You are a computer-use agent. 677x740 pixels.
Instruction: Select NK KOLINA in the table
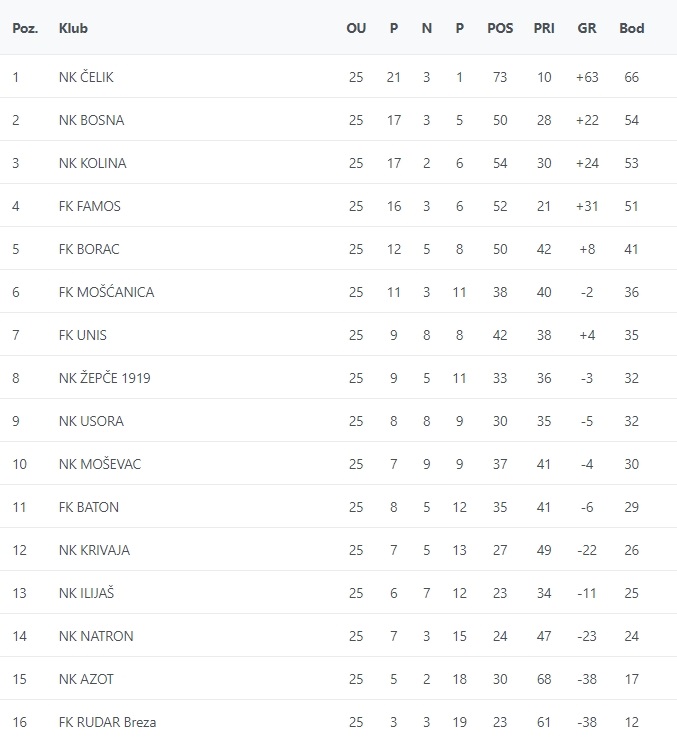[x=92, y=163]
